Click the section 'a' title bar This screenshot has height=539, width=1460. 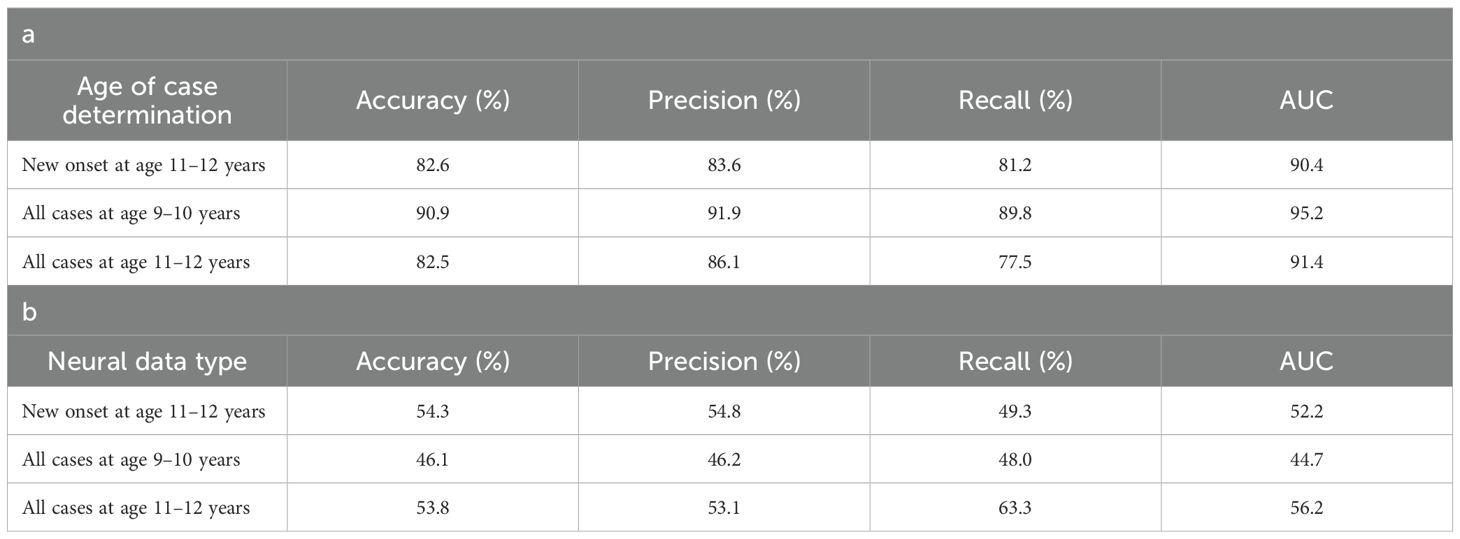pos(730,34)
